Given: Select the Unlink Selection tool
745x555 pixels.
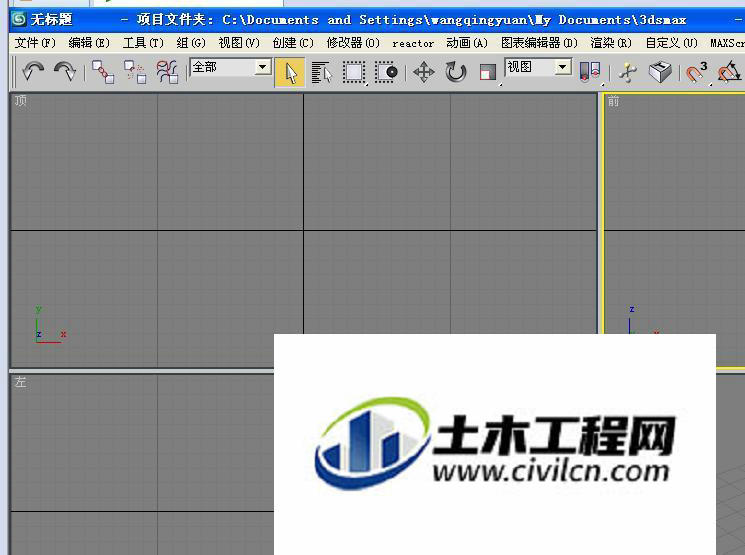Looking at the screenshot, I should 135,72.
